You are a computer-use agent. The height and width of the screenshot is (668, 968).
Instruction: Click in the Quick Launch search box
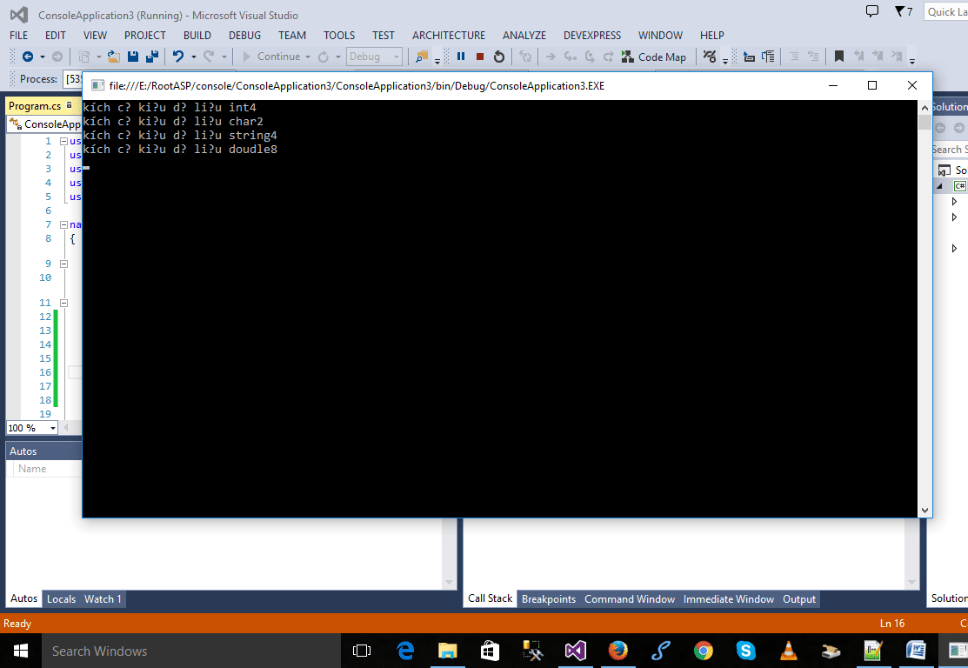point(946,12)
